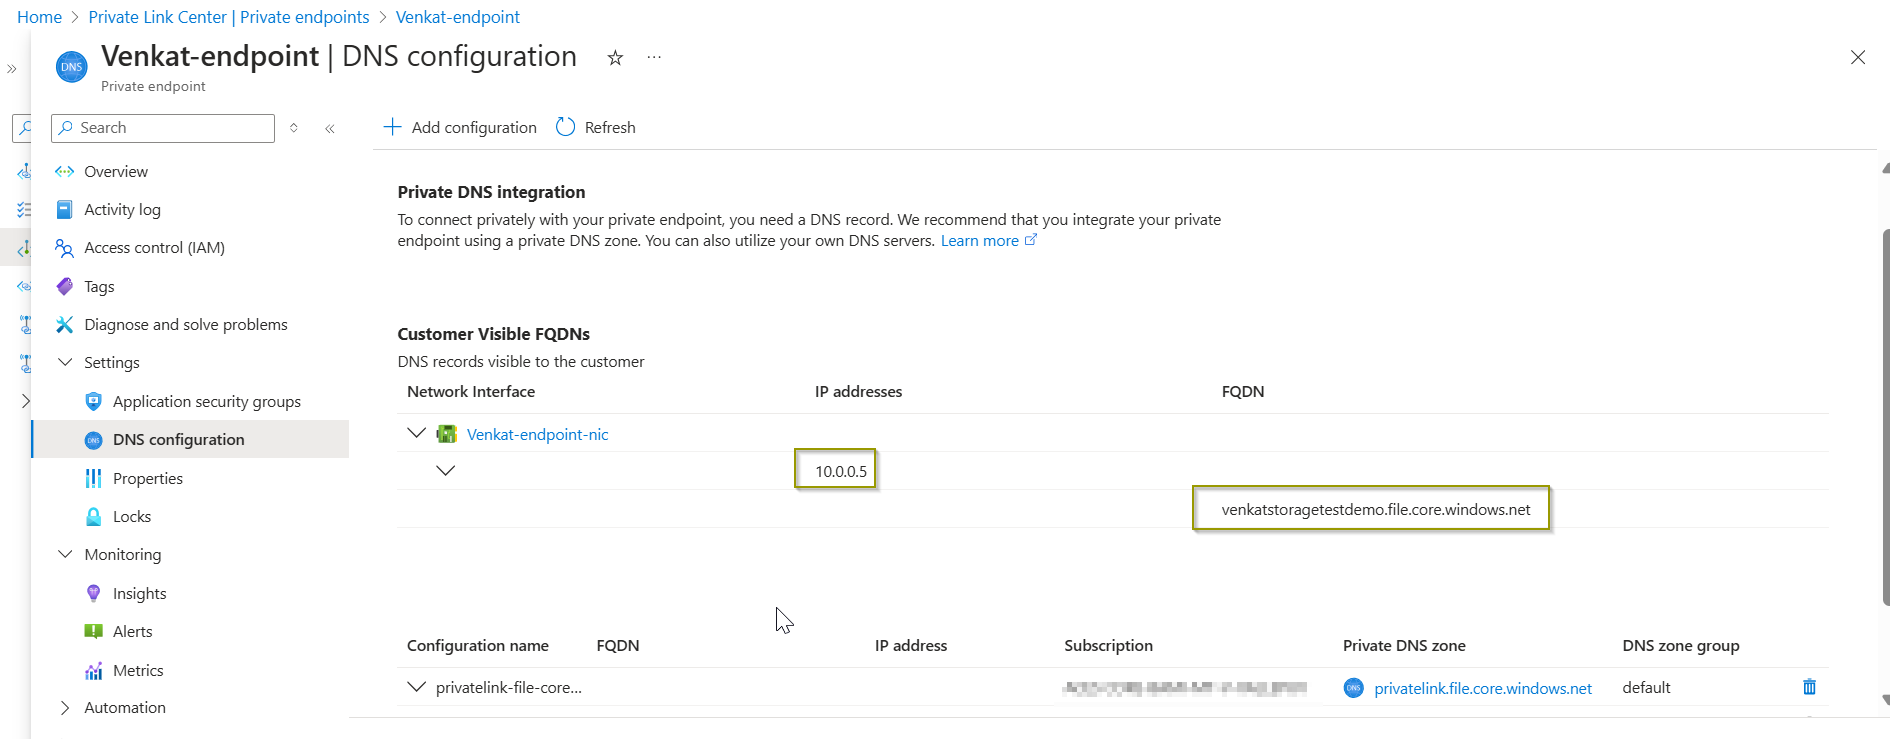Screen dimensions: 1890x739
Task: Click the Locks padlock icon
Action: click(94, 516)
